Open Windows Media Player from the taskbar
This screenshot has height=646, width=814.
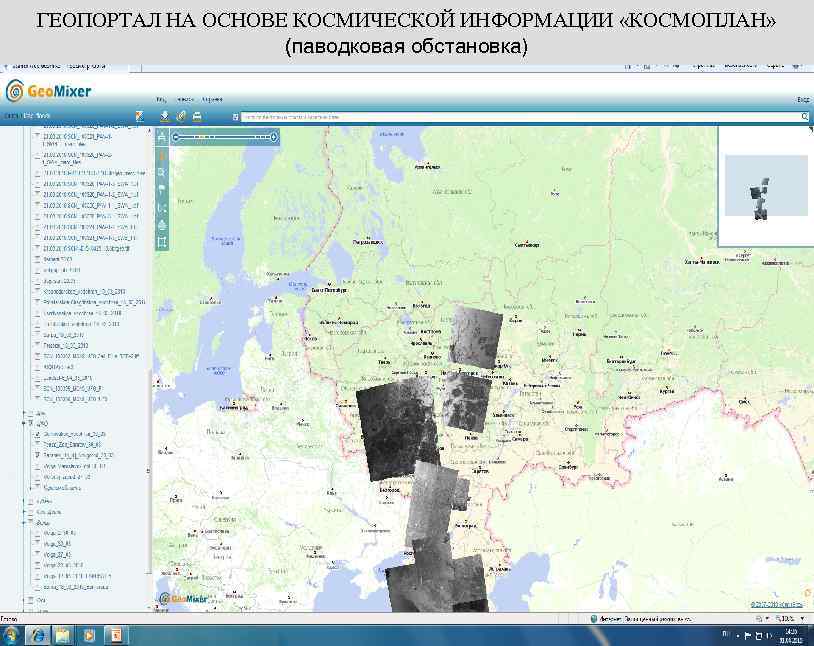[x=89, y=636]
